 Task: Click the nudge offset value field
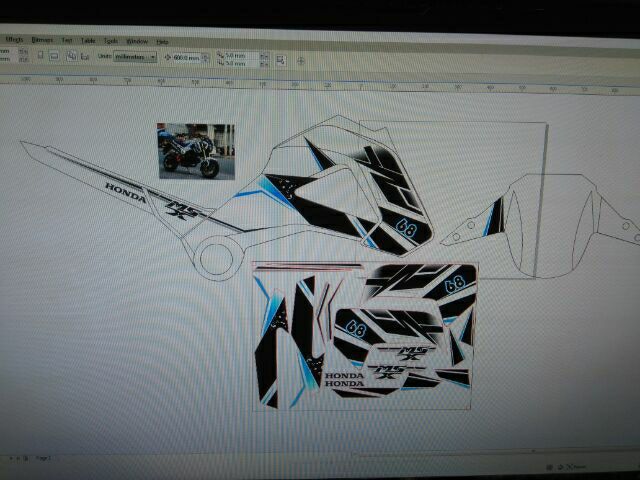(187, 58)
